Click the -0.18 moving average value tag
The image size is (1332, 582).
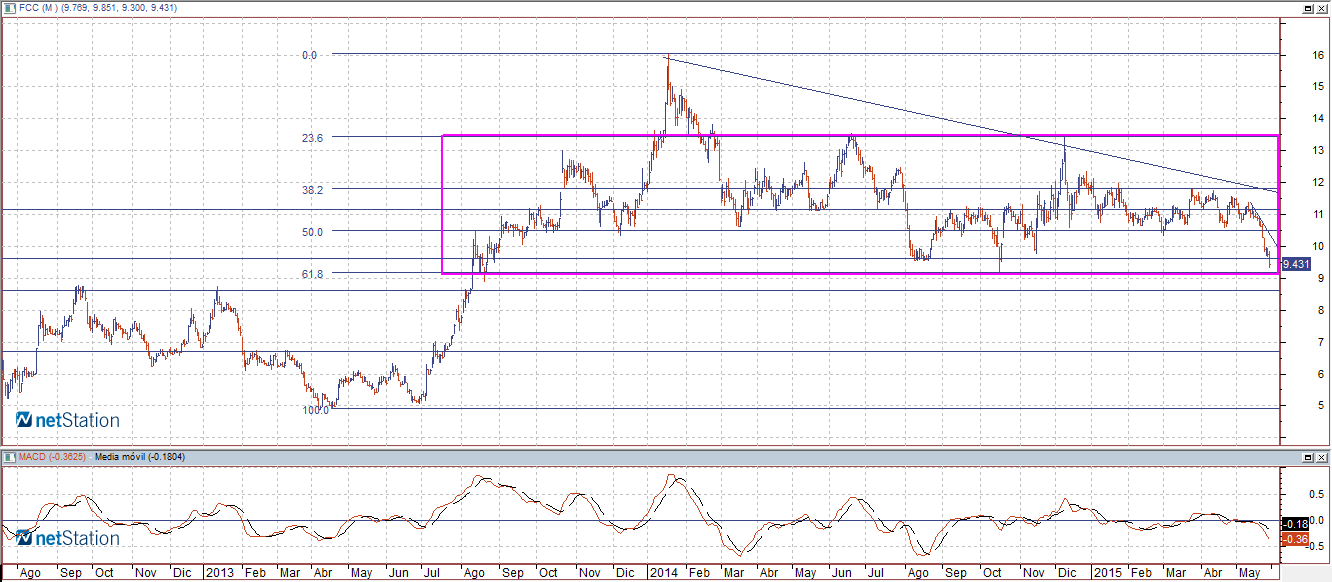(x=1296, y=524)
